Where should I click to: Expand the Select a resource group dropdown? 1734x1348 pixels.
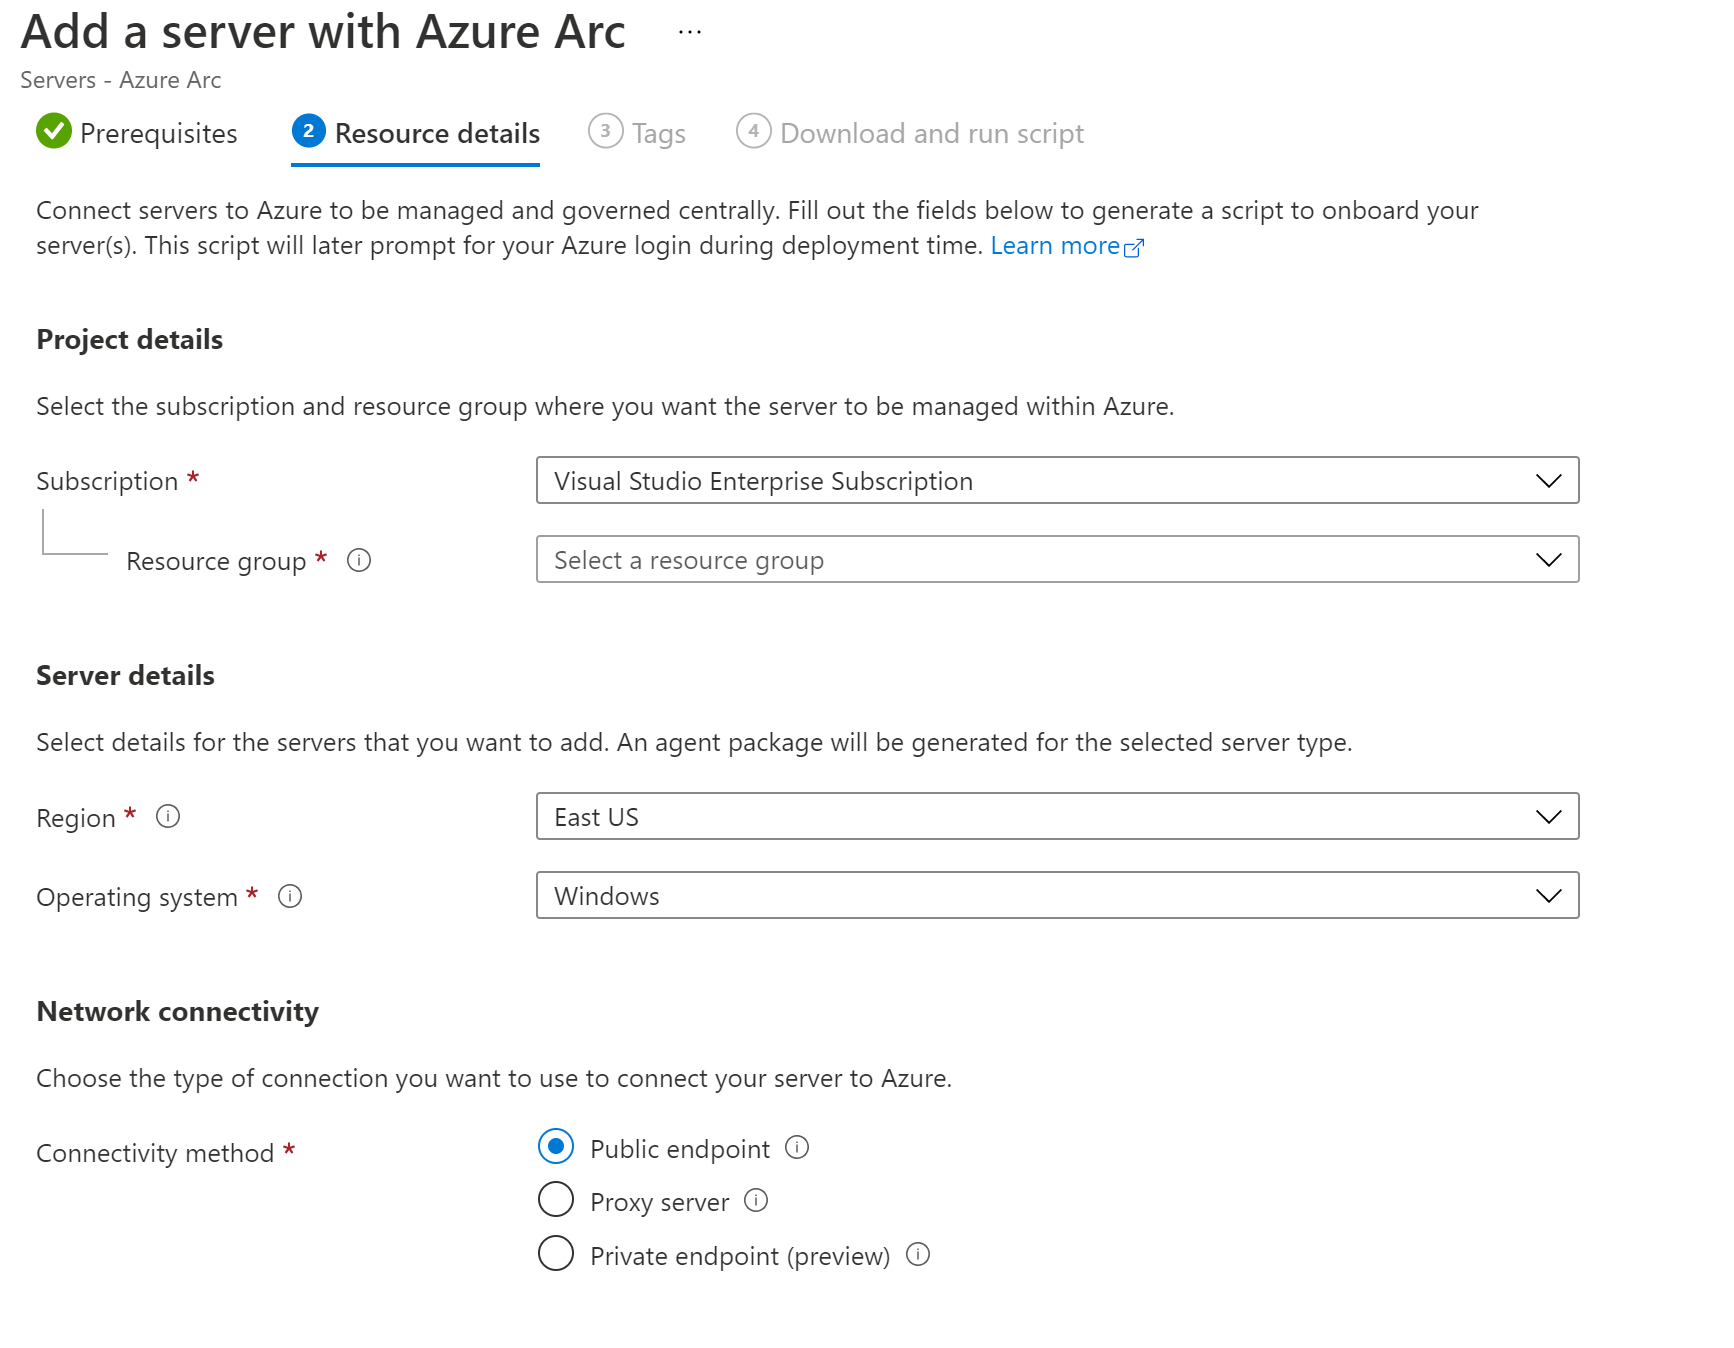(x=1057, y=560)
